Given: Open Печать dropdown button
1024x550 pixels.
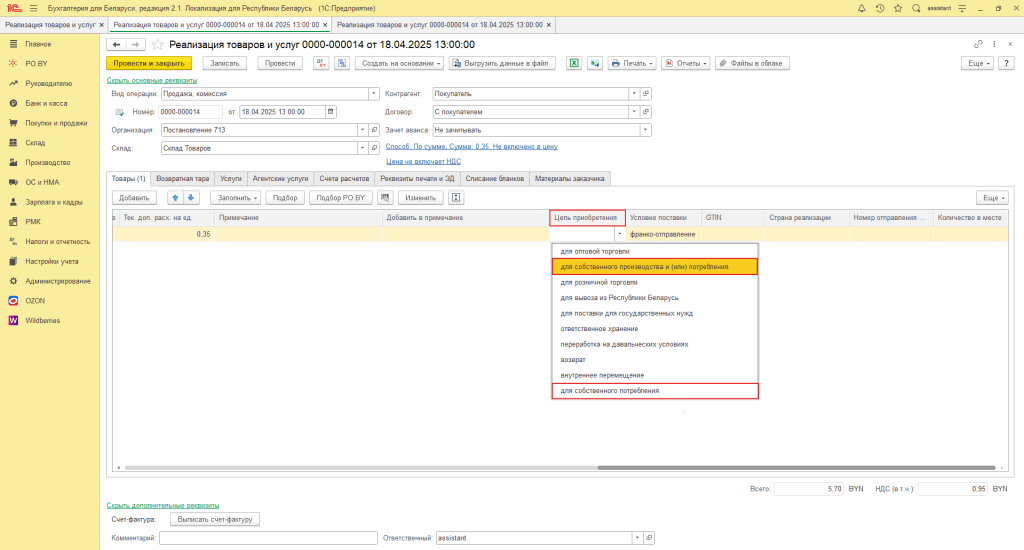Looking at the screenshot, I should (632, 63).
